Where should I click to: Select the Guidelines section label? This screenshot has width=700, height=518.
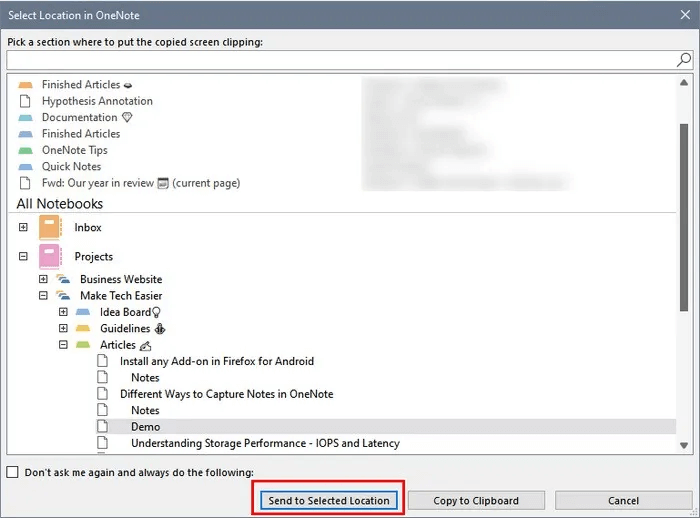125,328
